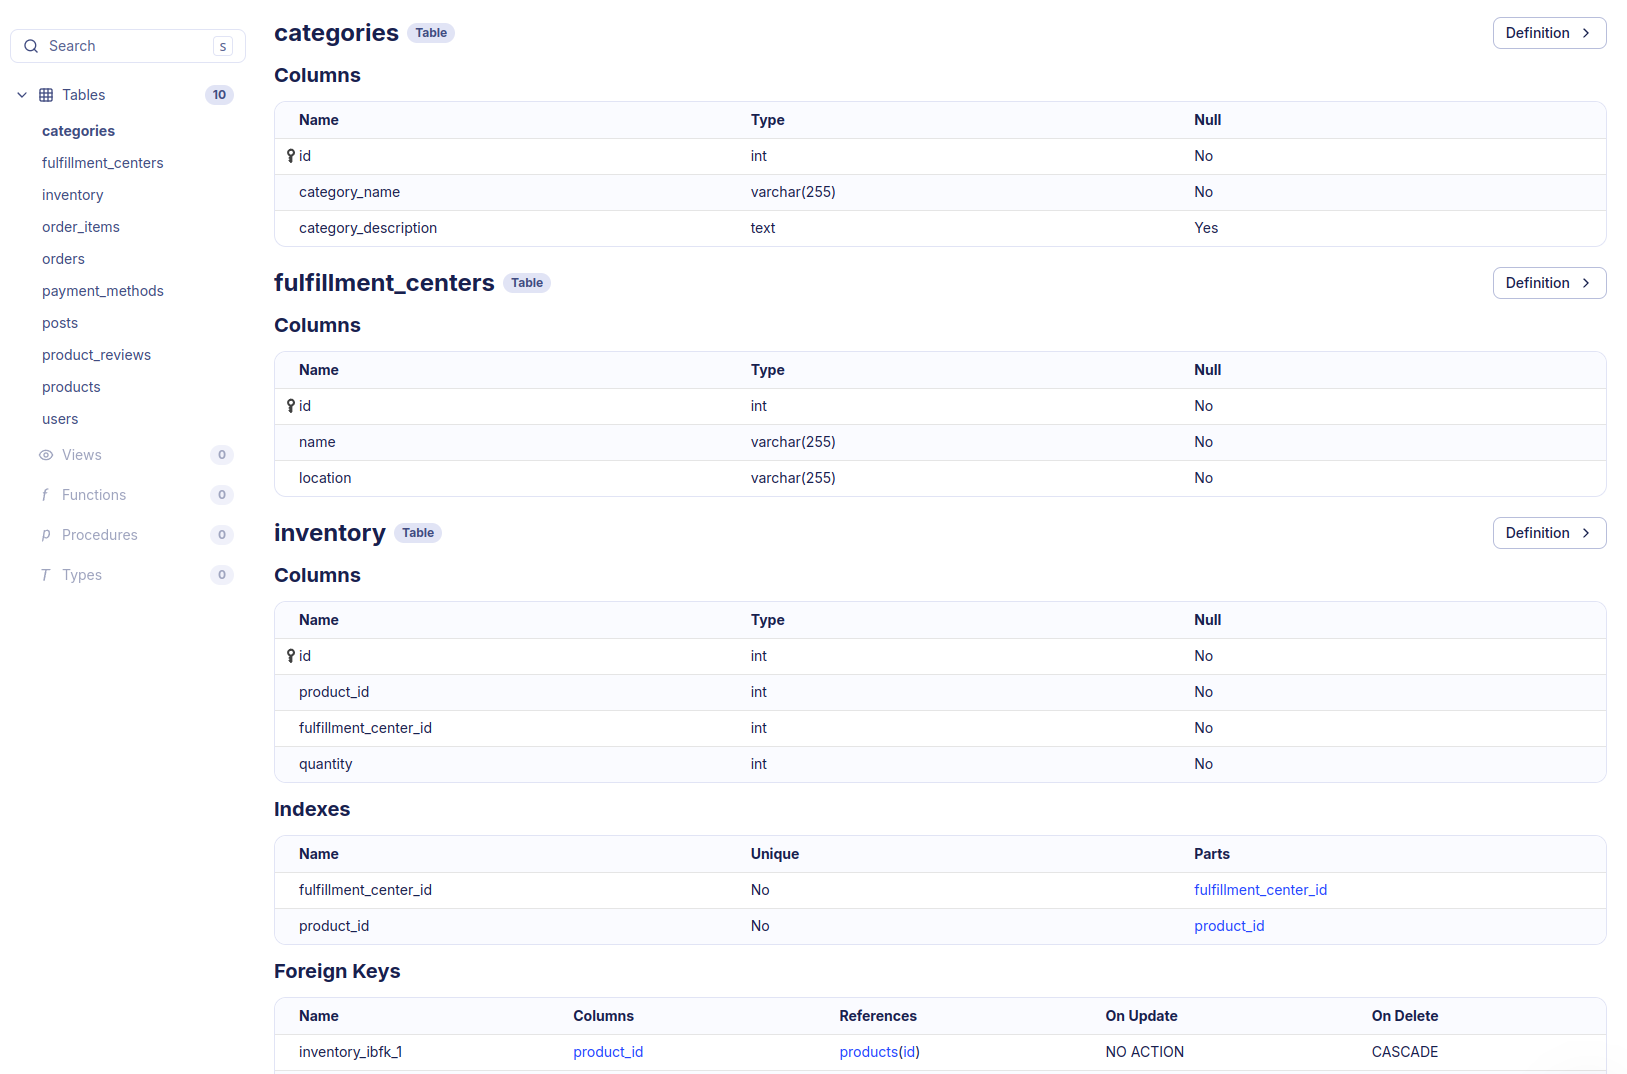Open Definition for fulfillment_centers table
This screenshot has height=1074, width=1627.
tap(1549, 283)
